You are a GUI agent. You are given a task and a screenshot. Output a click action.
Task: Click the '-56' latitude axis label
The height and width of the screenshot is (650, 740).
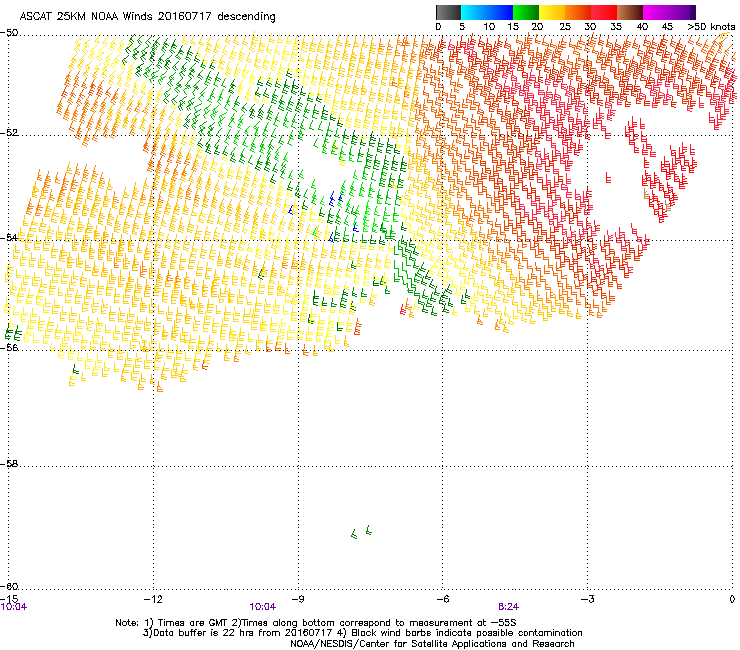[9, 347]
